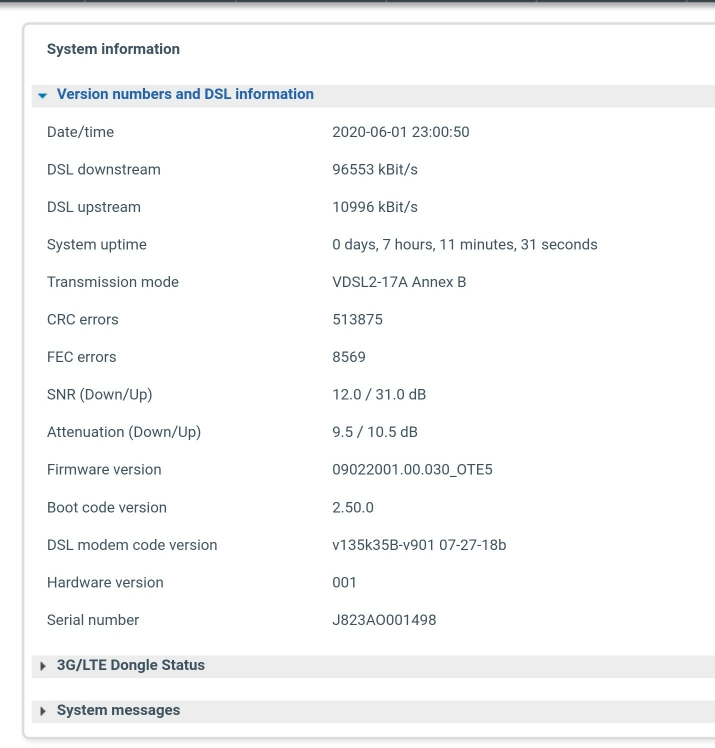This screenshot has width=715, height=748.
Task: Select the Date/time value 2020-06-01 23:00:50
Action: [401, 132]
